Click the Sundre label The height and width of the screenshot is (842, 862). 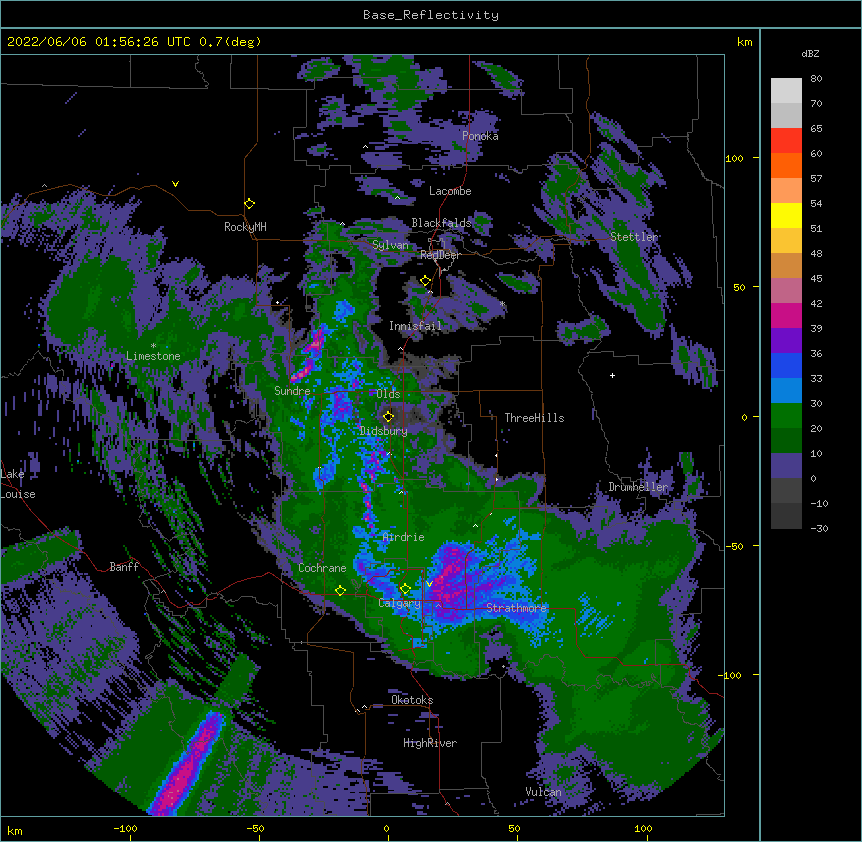coord(292,391)
